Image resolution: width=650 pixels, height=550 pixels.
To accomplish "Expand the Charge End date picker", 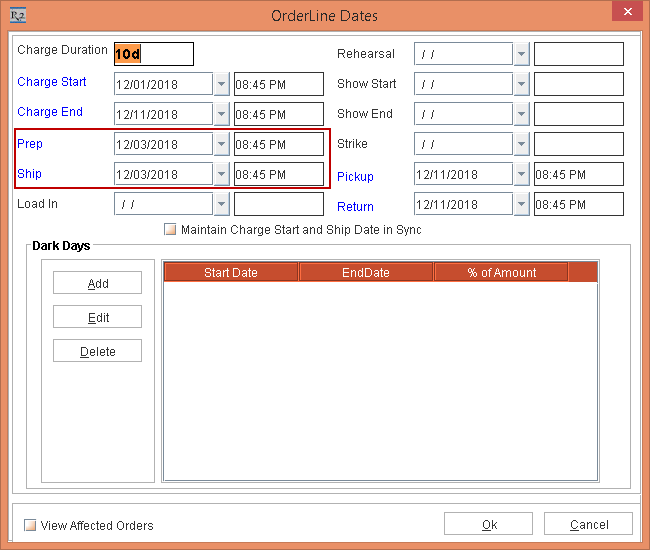I will (x=221, y=114).
